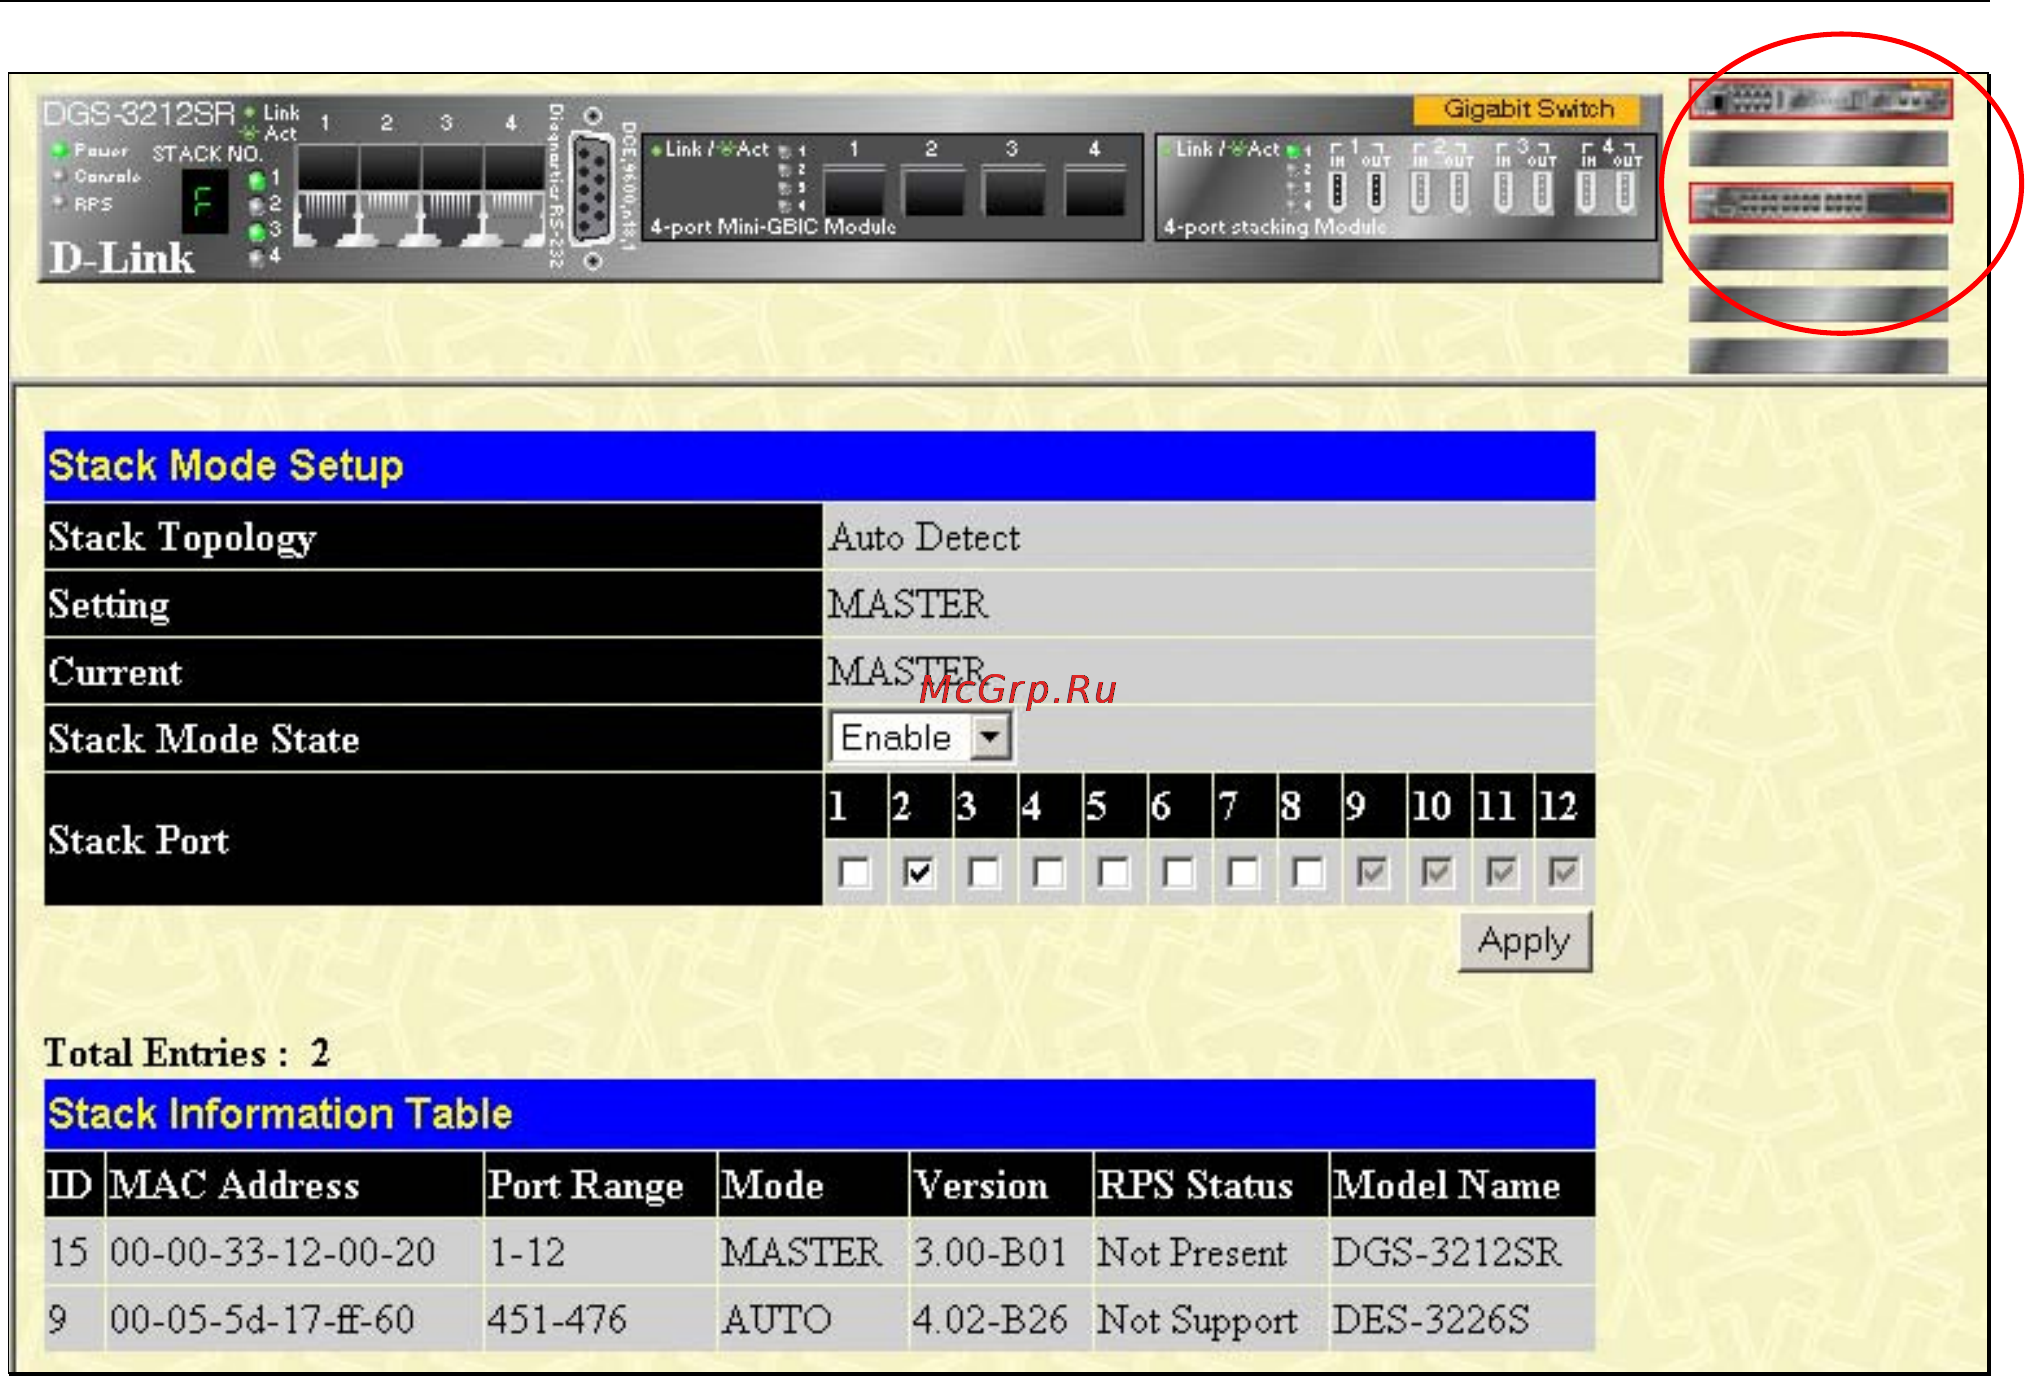Screen dimensions: 2025x1376
Task: Click stacking module port 1 IN connector
Action: pyautogui.click(x=1338, y=191)
